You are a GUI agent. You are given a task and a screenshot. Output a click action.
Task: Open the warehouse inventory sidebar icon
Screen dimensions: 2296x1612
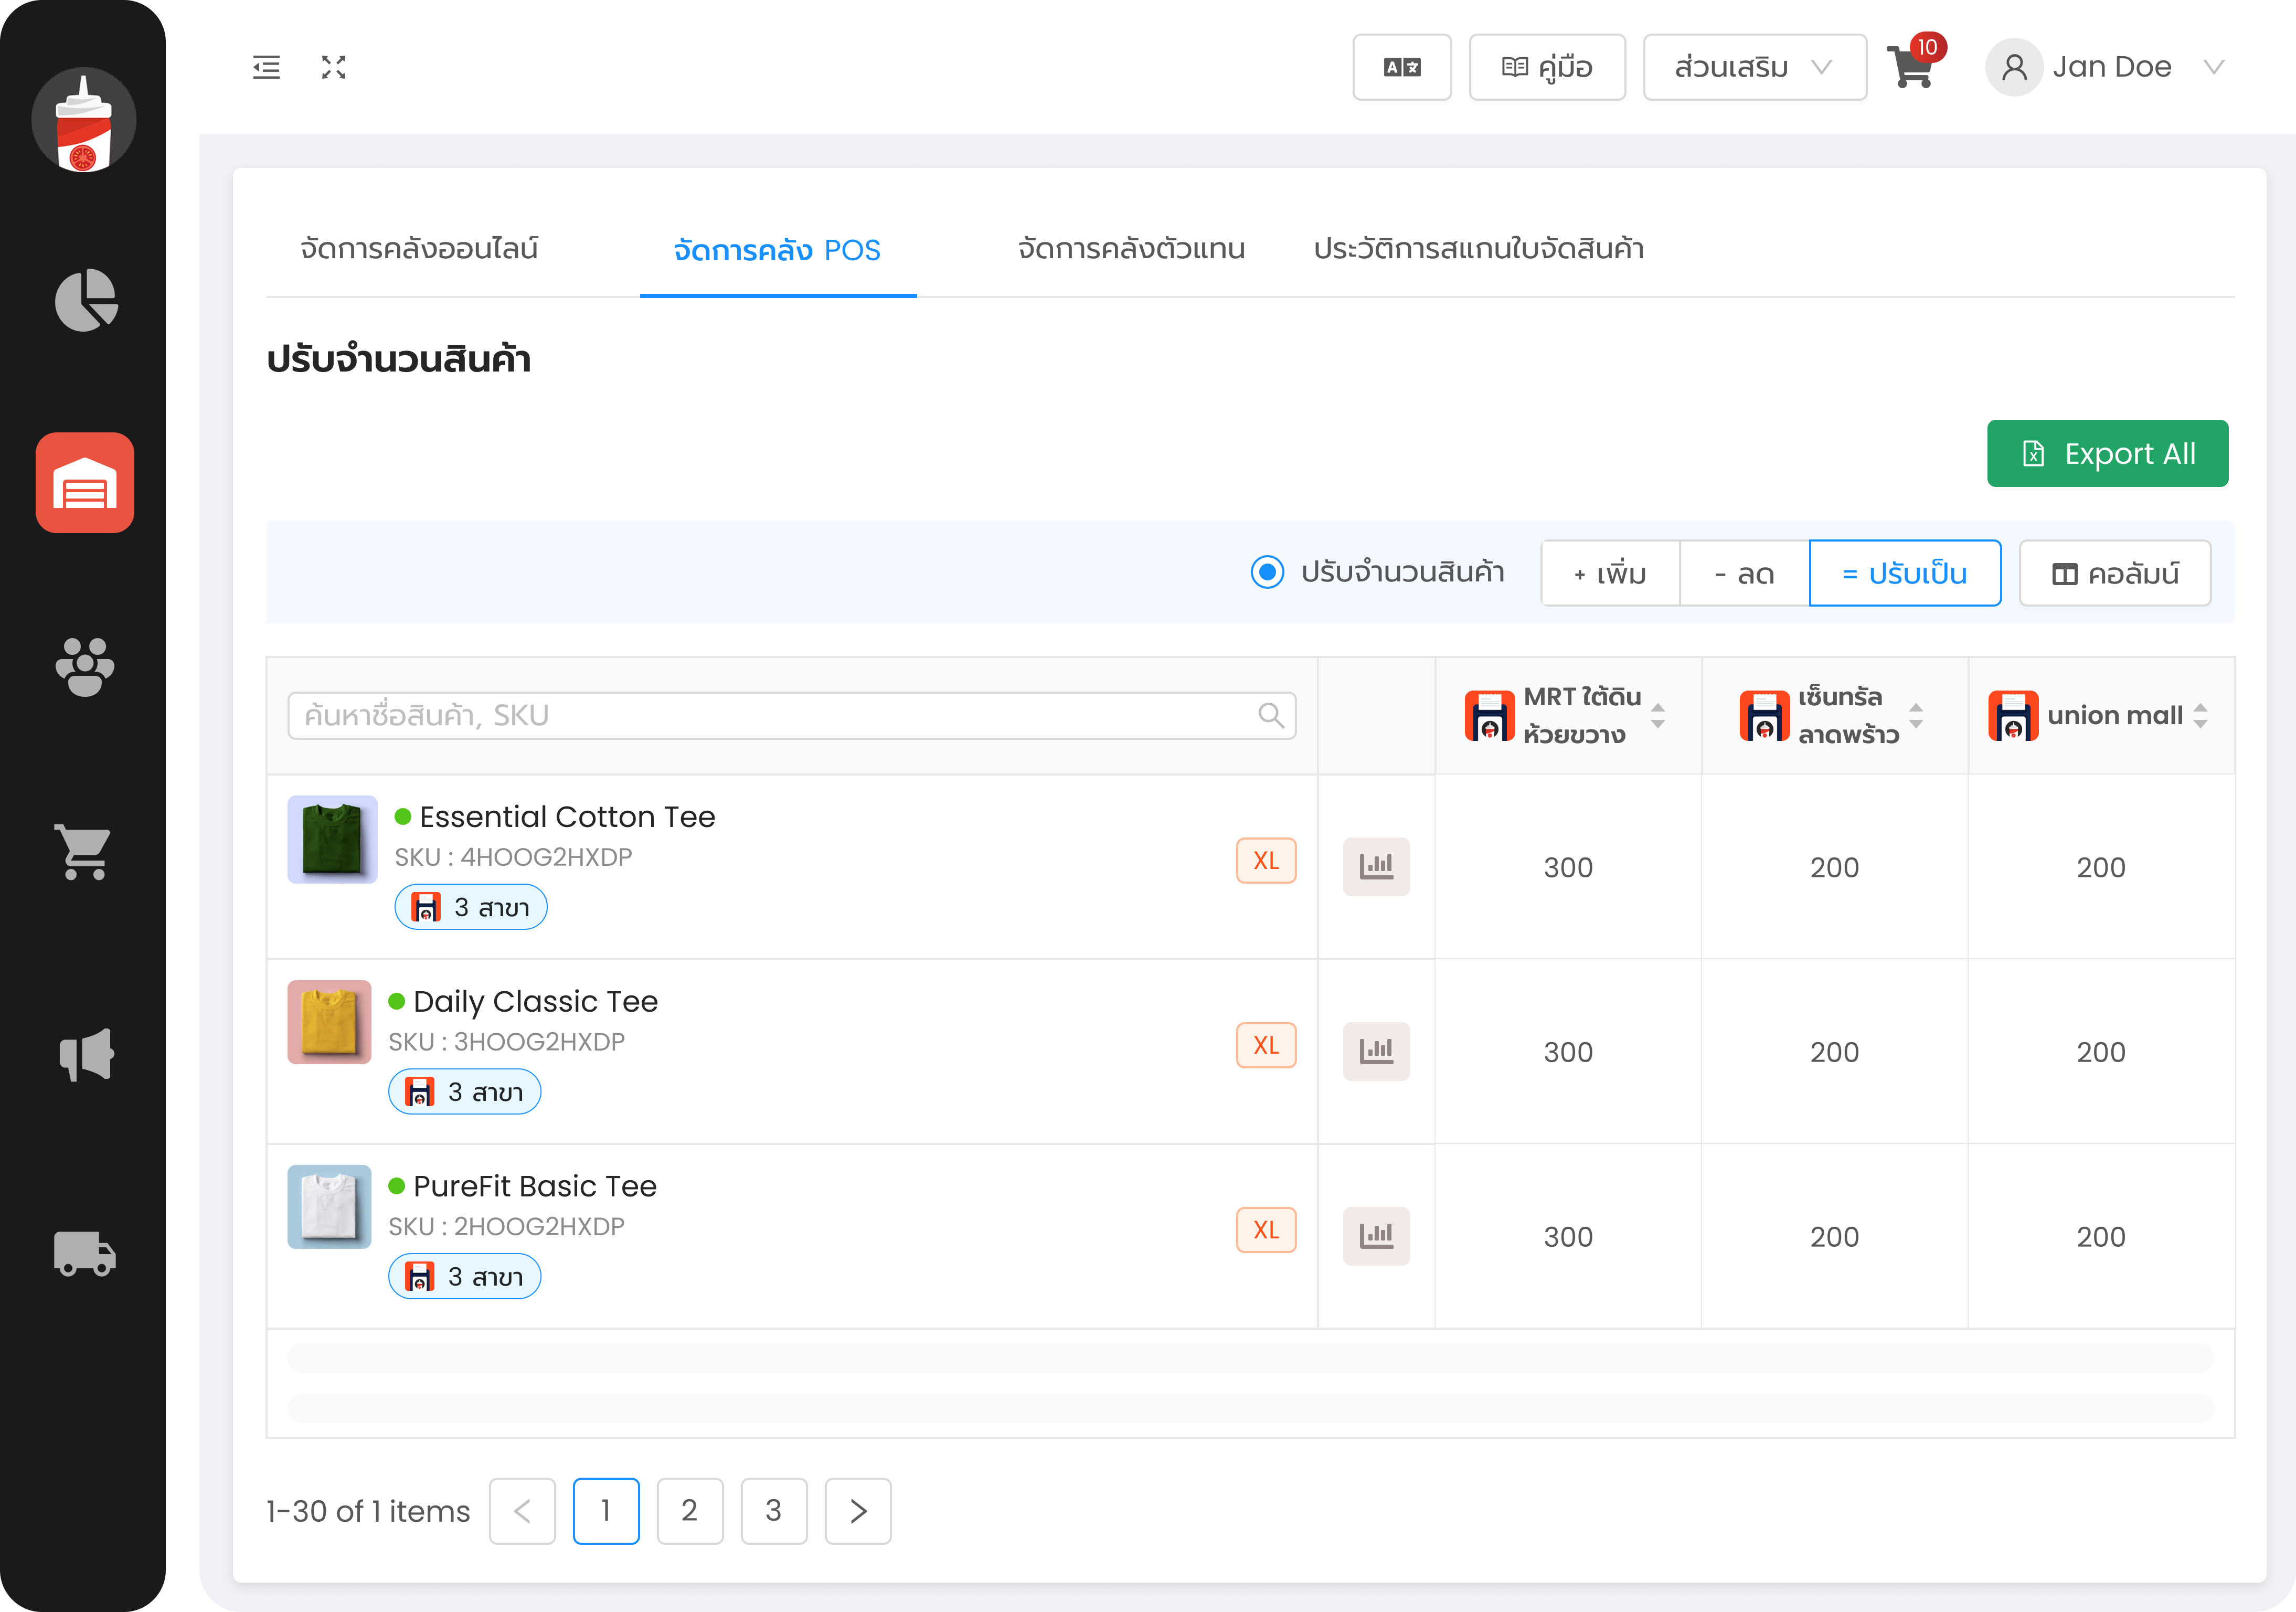[85, 483]
